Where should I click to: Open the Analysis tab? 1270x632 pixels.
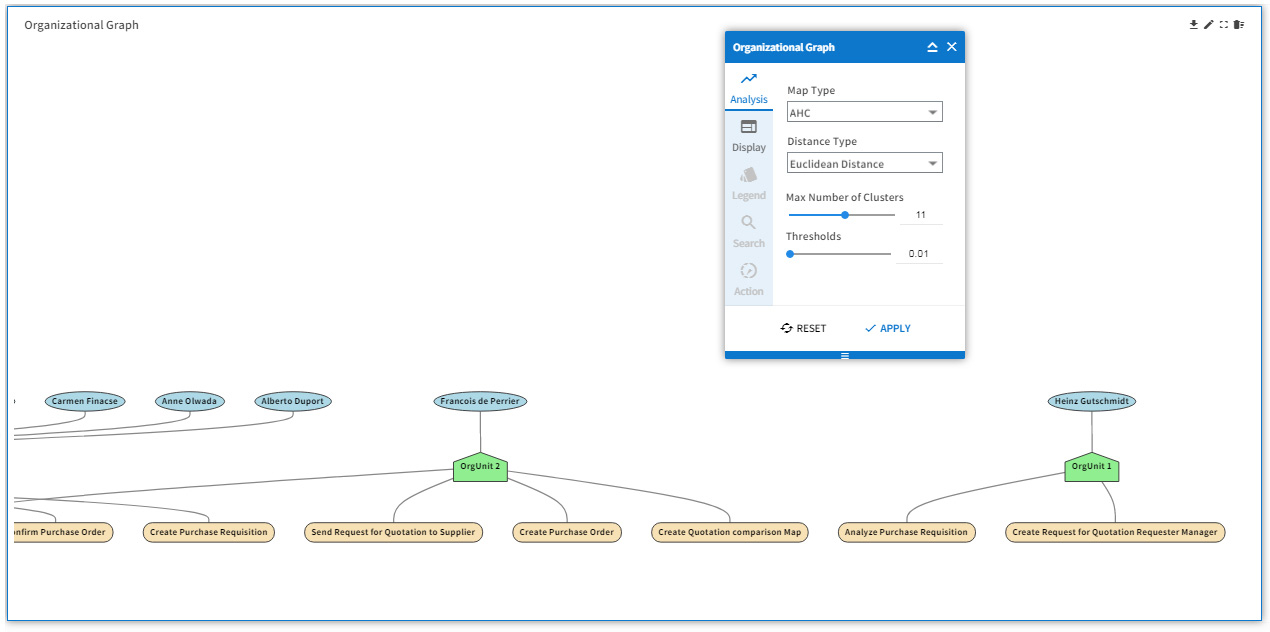pos(749,88)
